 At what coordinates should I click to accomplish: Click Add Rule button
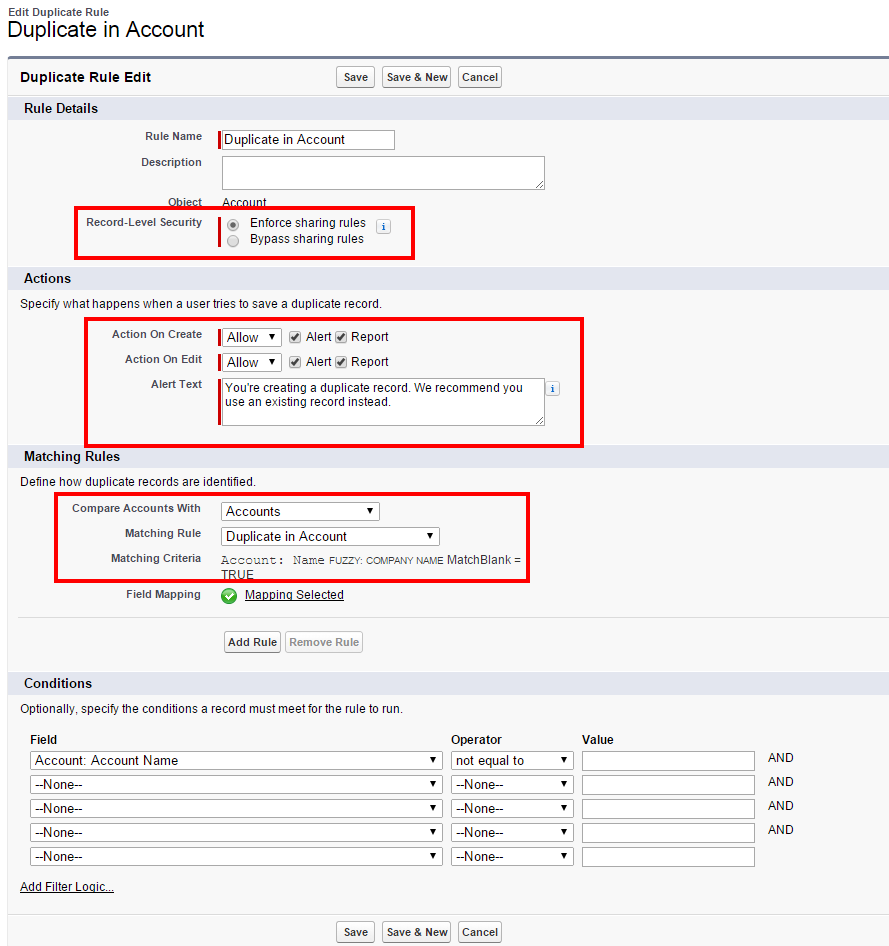(x=252, y=642)
